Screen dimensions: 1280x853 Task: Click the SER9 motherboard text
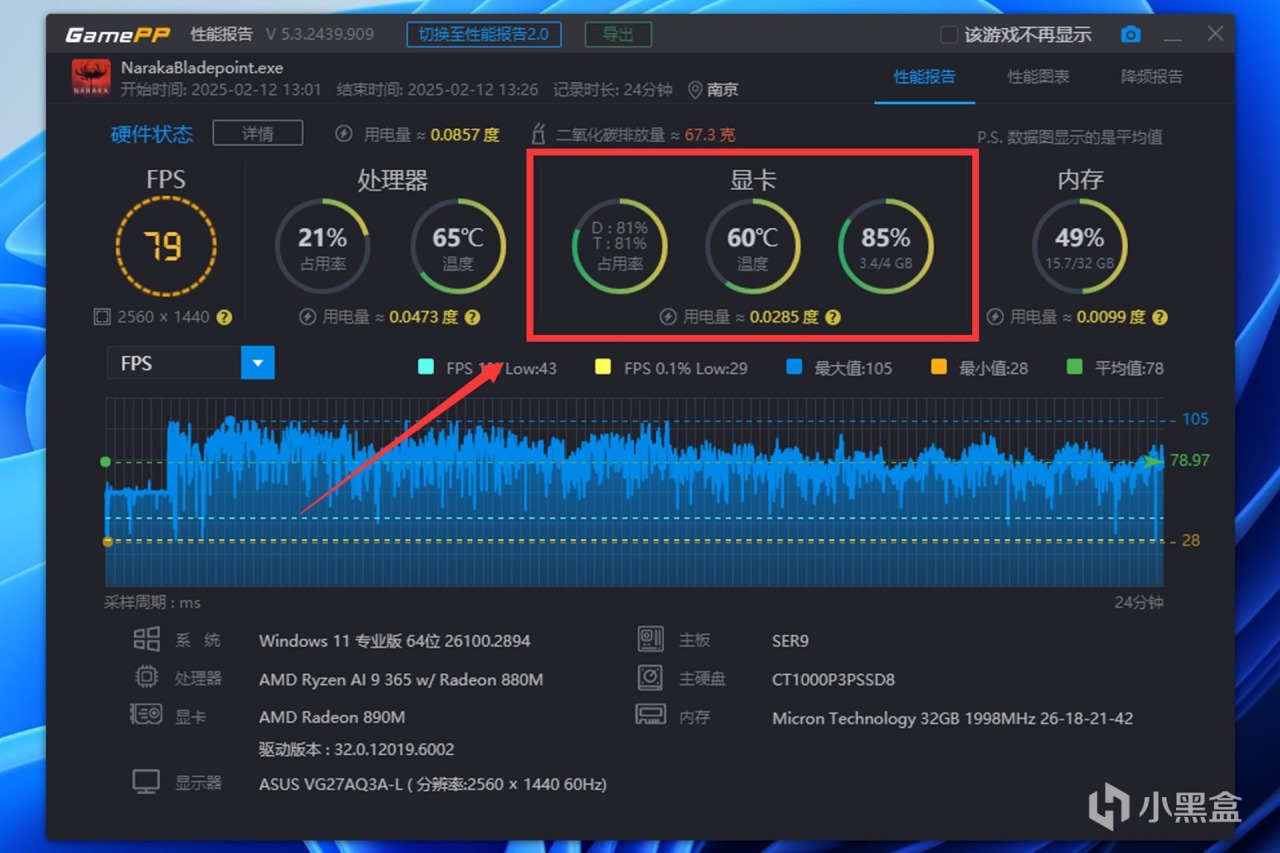[790, 641]
